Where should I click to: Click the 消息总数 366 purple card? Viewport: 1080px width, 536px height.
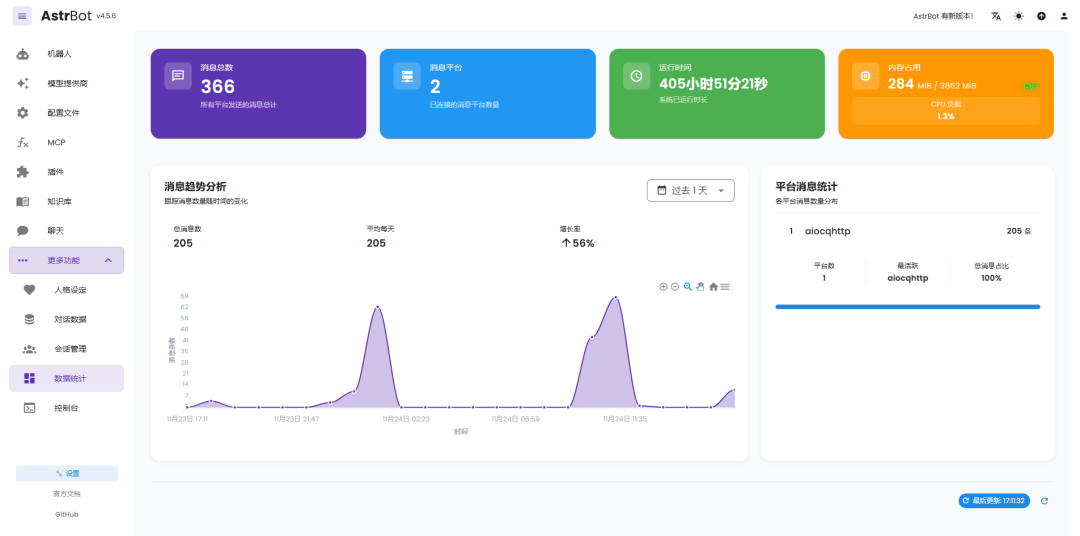tap(258, 93)
